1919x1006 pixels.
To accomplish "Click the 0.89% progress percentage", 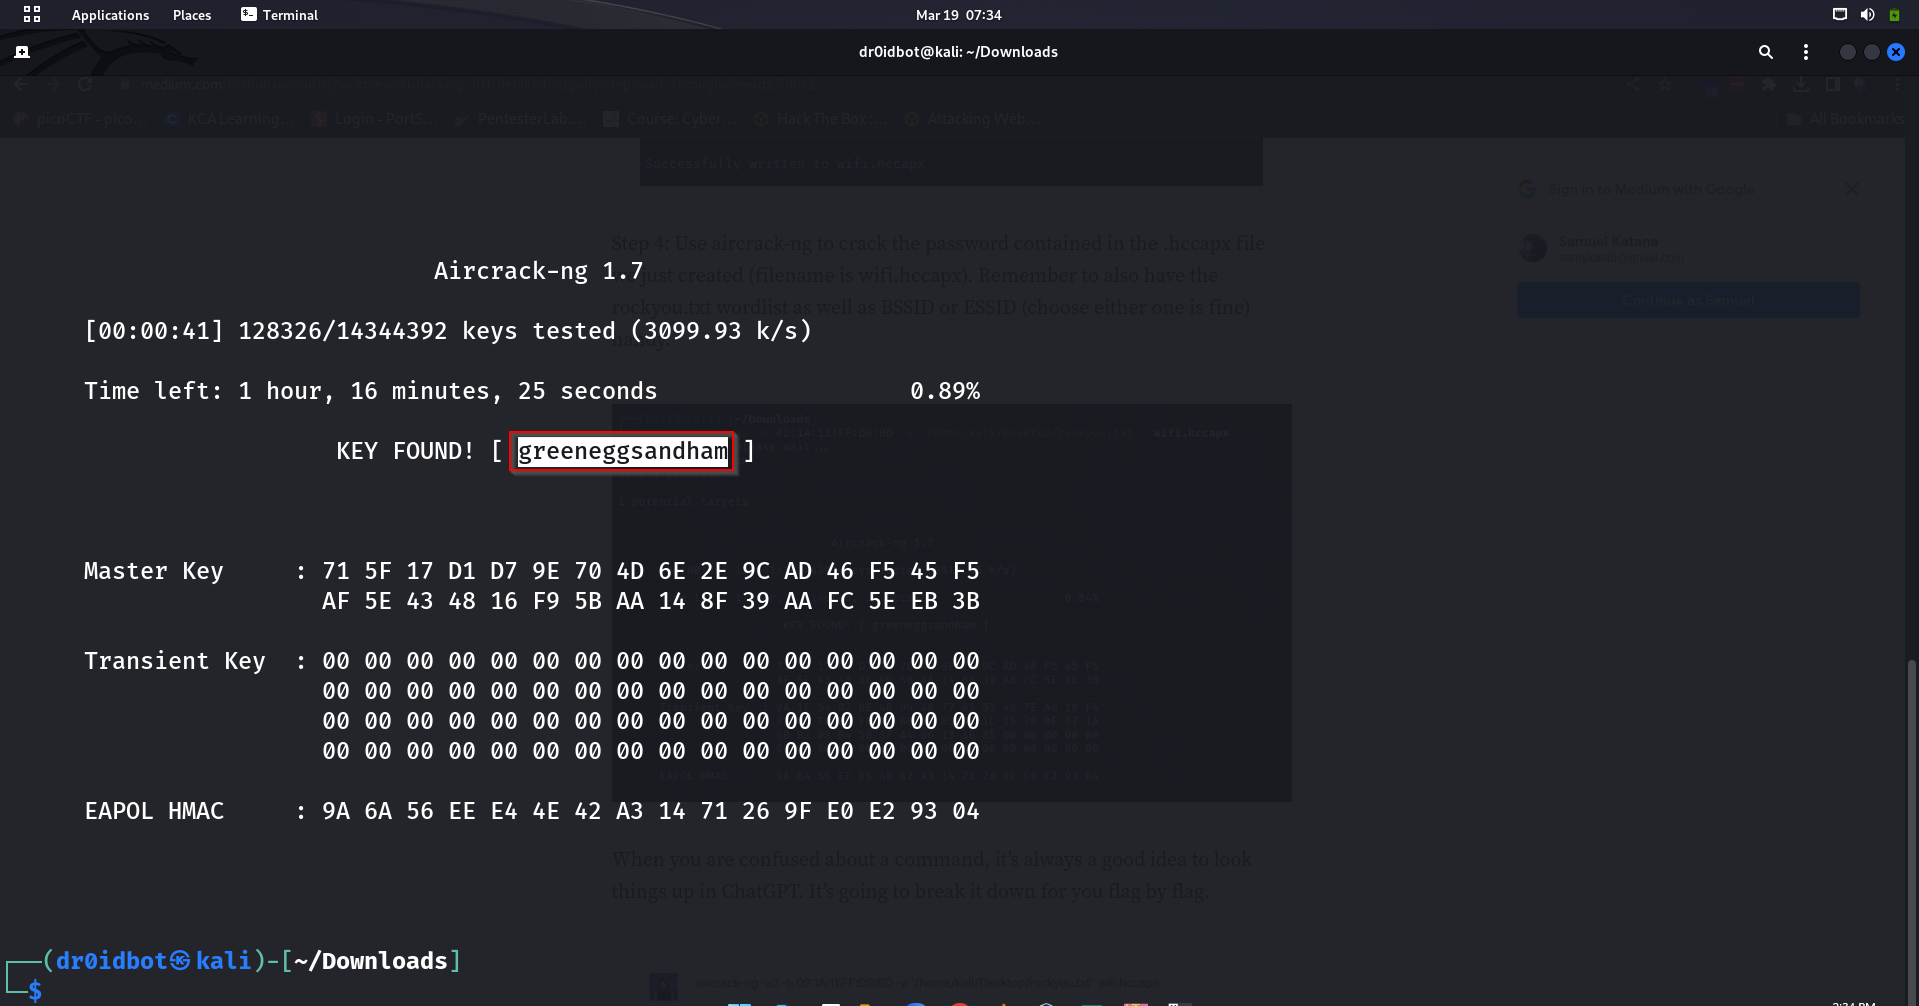I will [944, 392].
